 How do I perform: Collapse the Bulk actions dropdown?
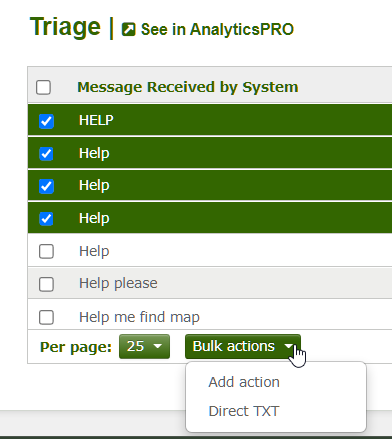(243, 346)
